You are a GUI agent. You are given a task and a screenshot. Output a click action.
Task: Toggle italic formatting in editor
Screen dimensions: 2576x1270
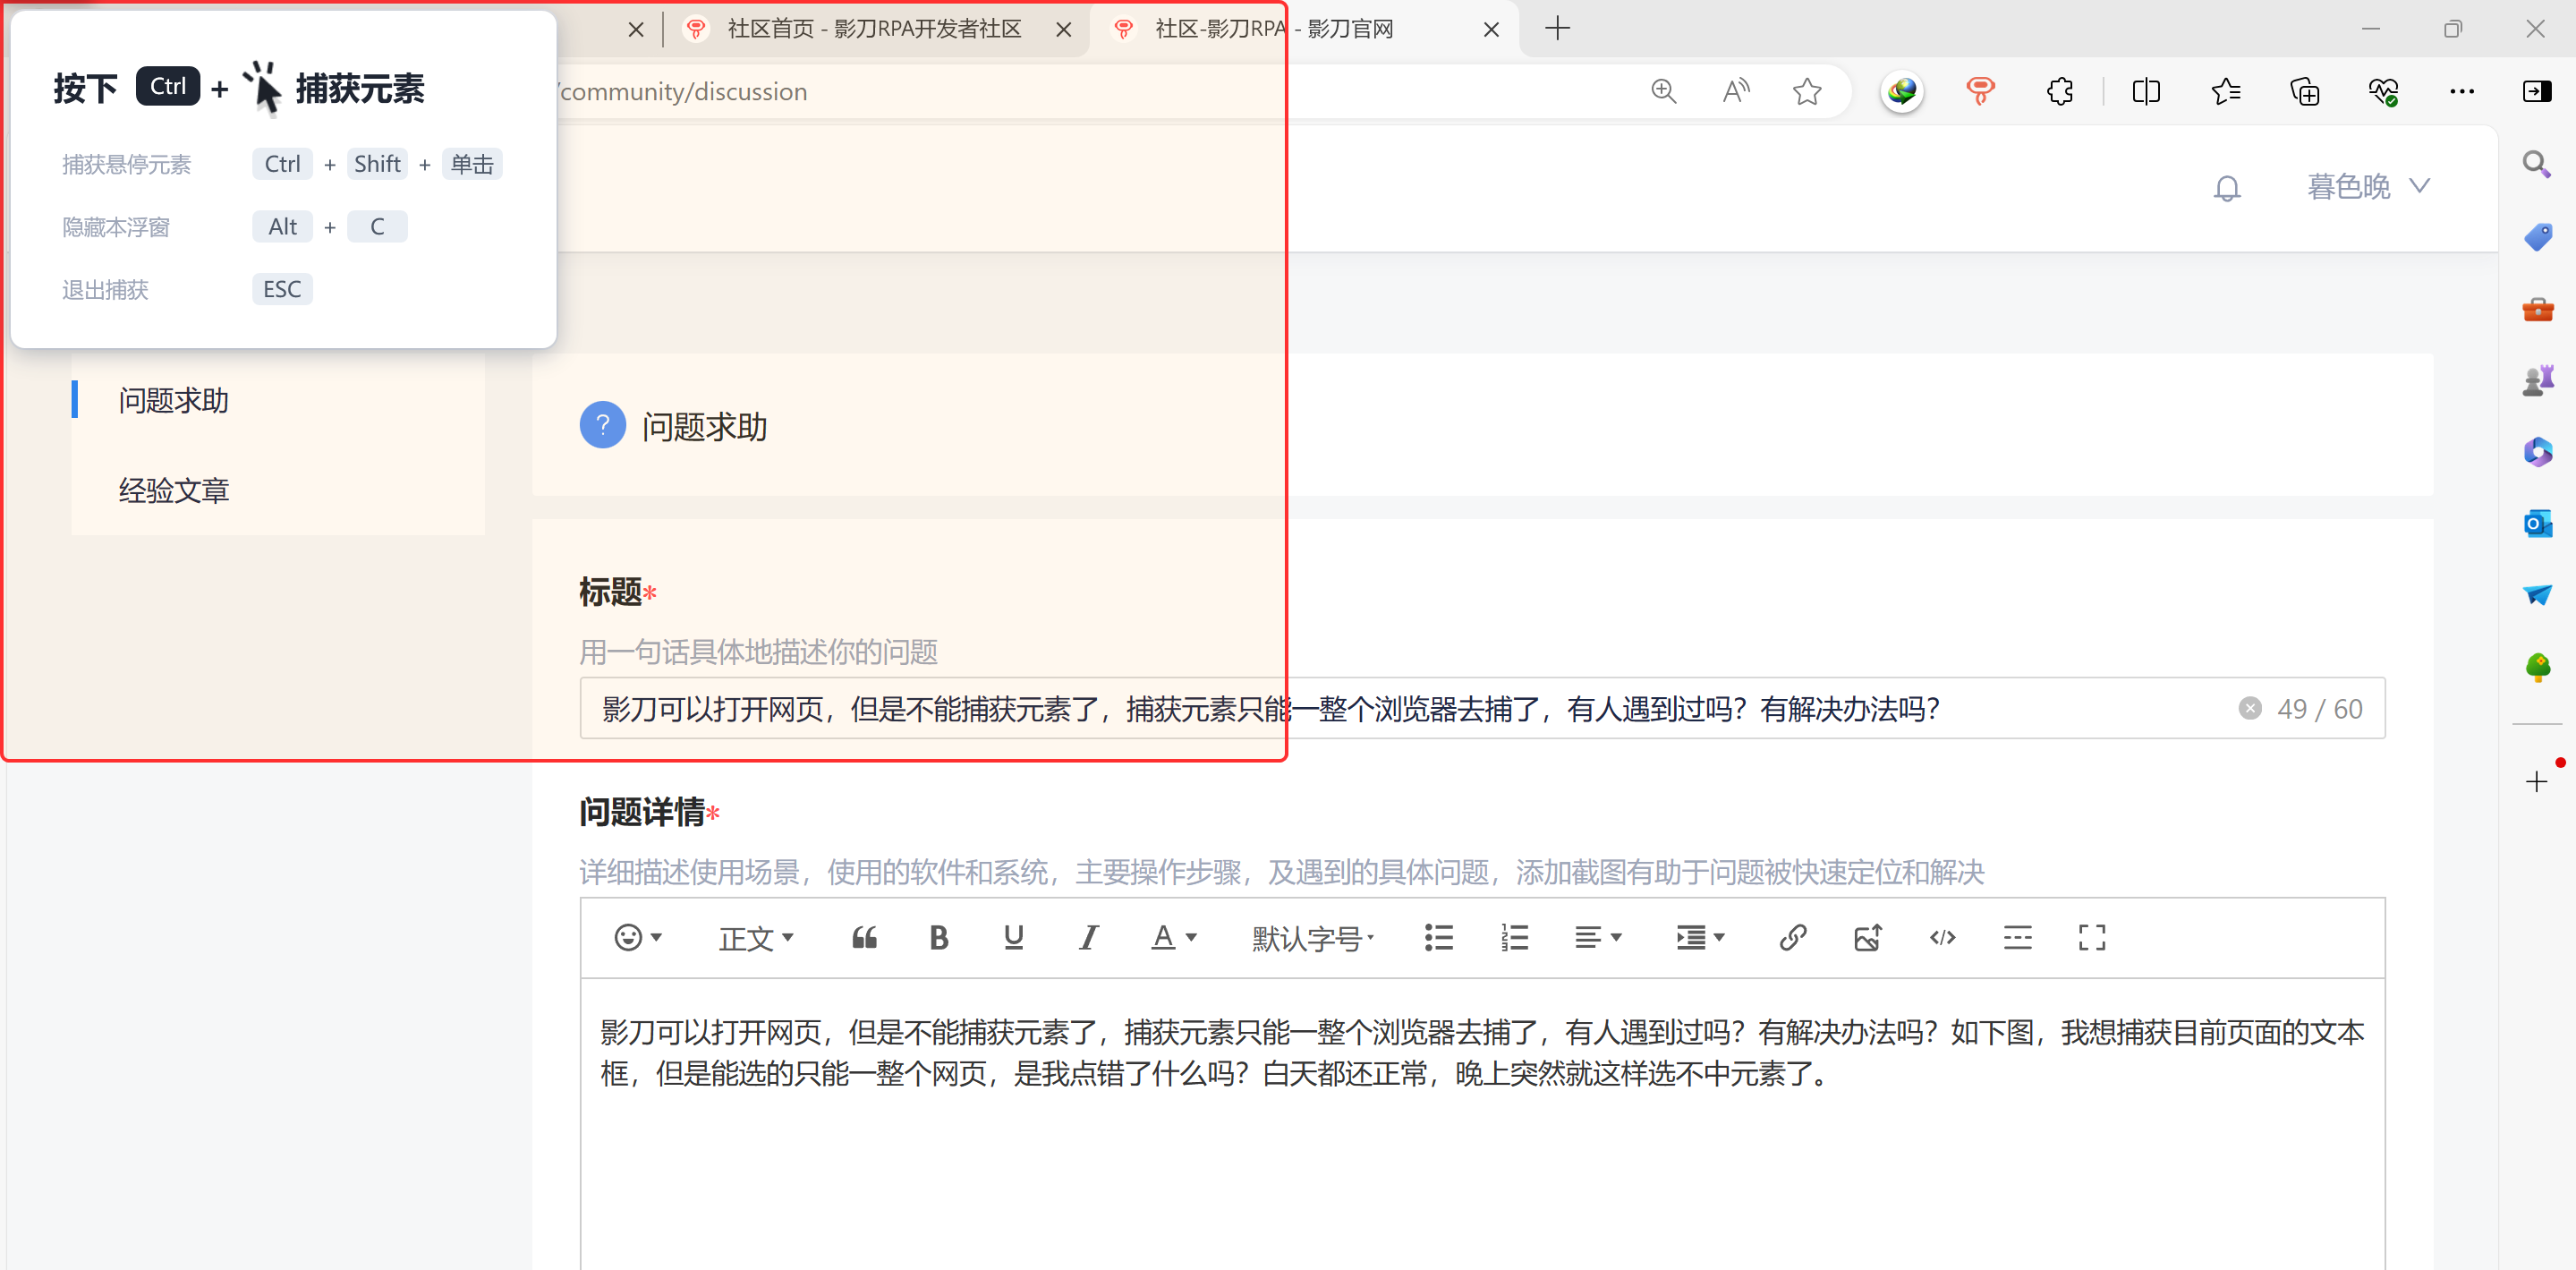pyautogui.click(x=1088, y=937)
